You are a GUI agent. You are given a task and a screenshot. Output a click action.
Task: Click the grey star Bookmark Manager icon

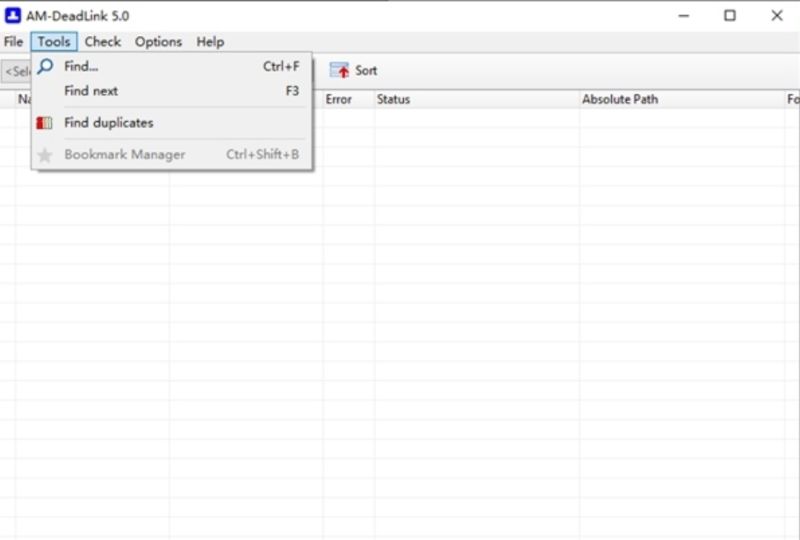point(45,155)
